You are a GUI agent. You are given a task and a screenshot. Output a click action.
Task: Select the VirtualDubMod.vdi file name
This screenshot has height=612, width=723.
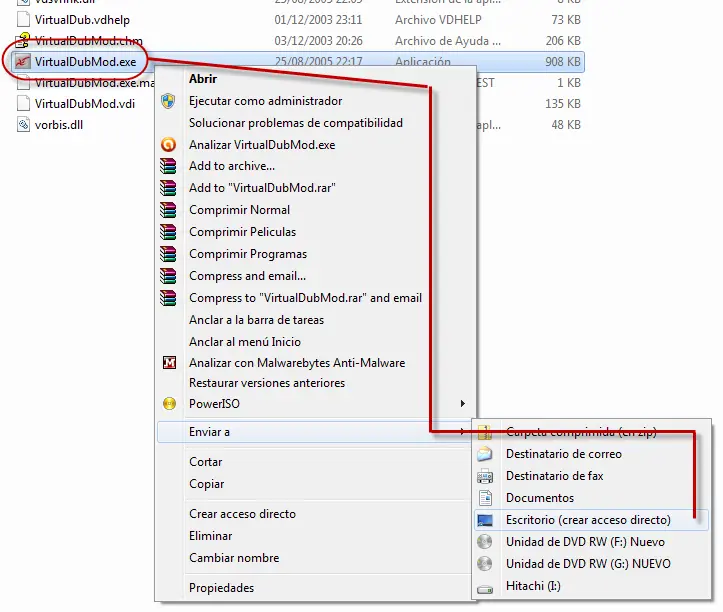click(x=85, y=104)
